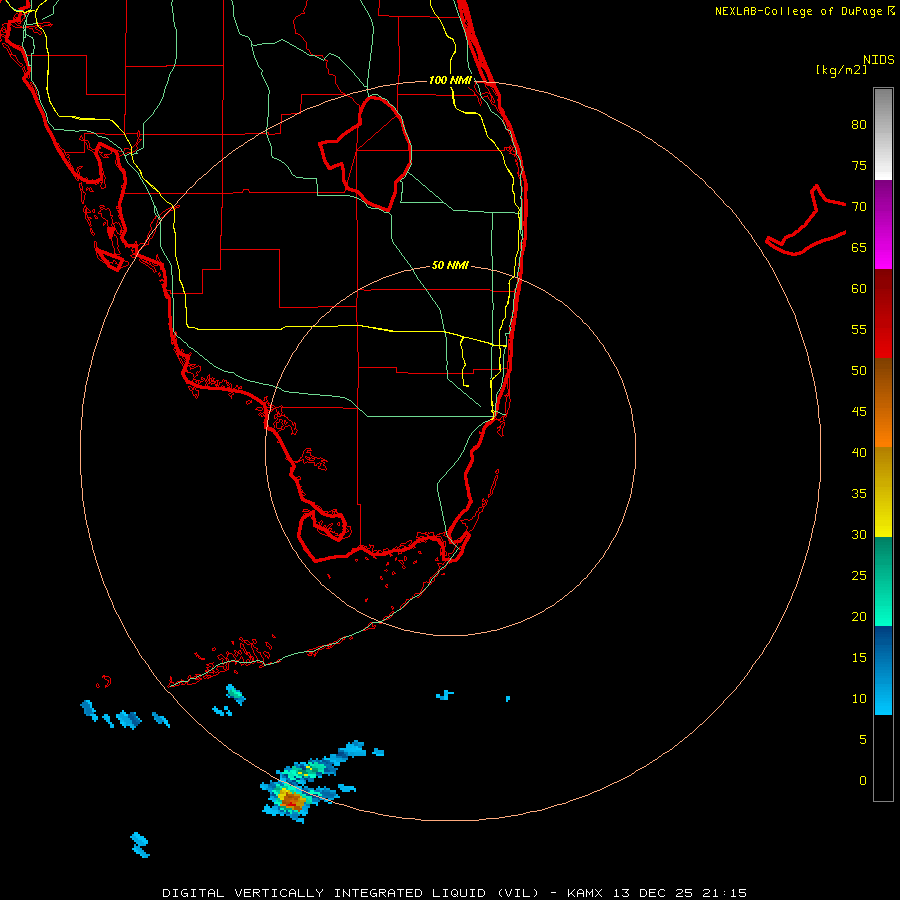
Task: Click the magenta segment of the color scale
Action: [x=883, y=224]
